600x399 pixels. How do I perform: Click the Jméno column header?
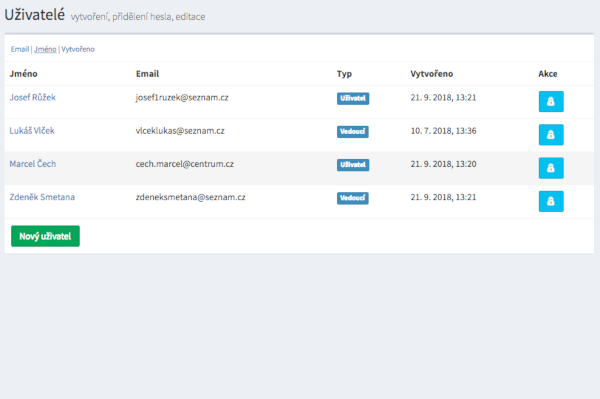tap(23, 74)
